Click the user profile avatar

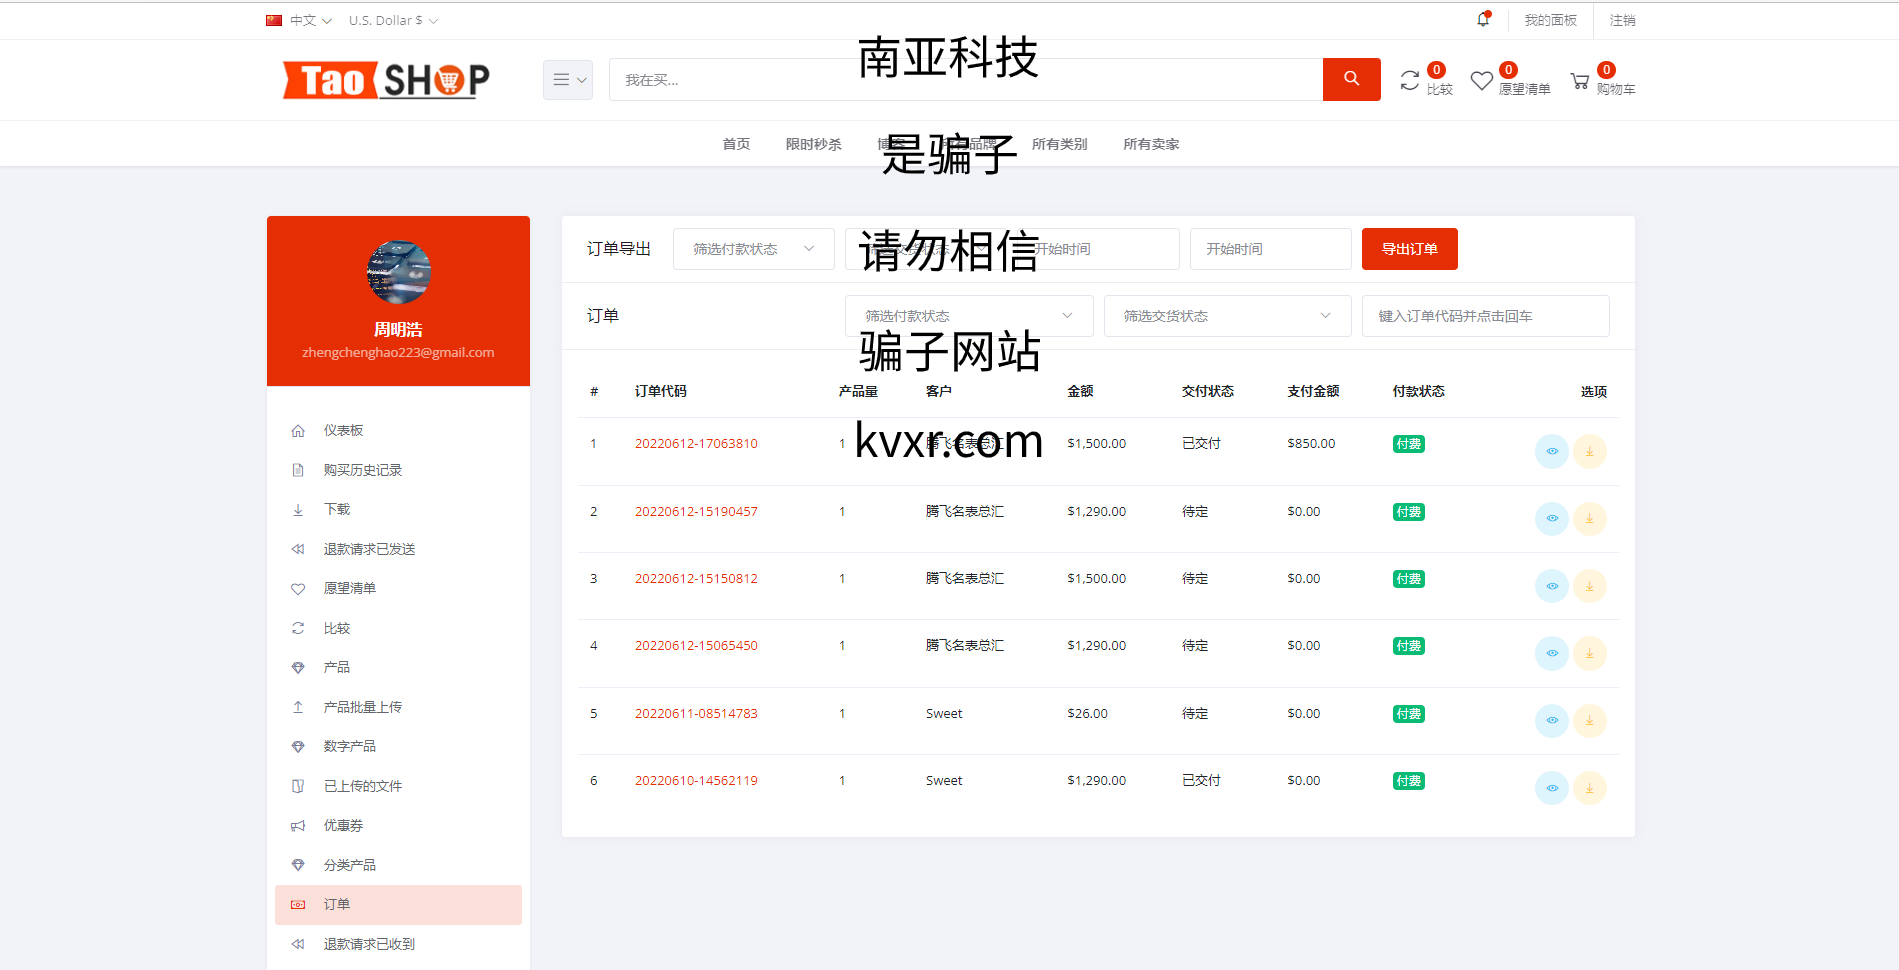(x=398, y=272)
